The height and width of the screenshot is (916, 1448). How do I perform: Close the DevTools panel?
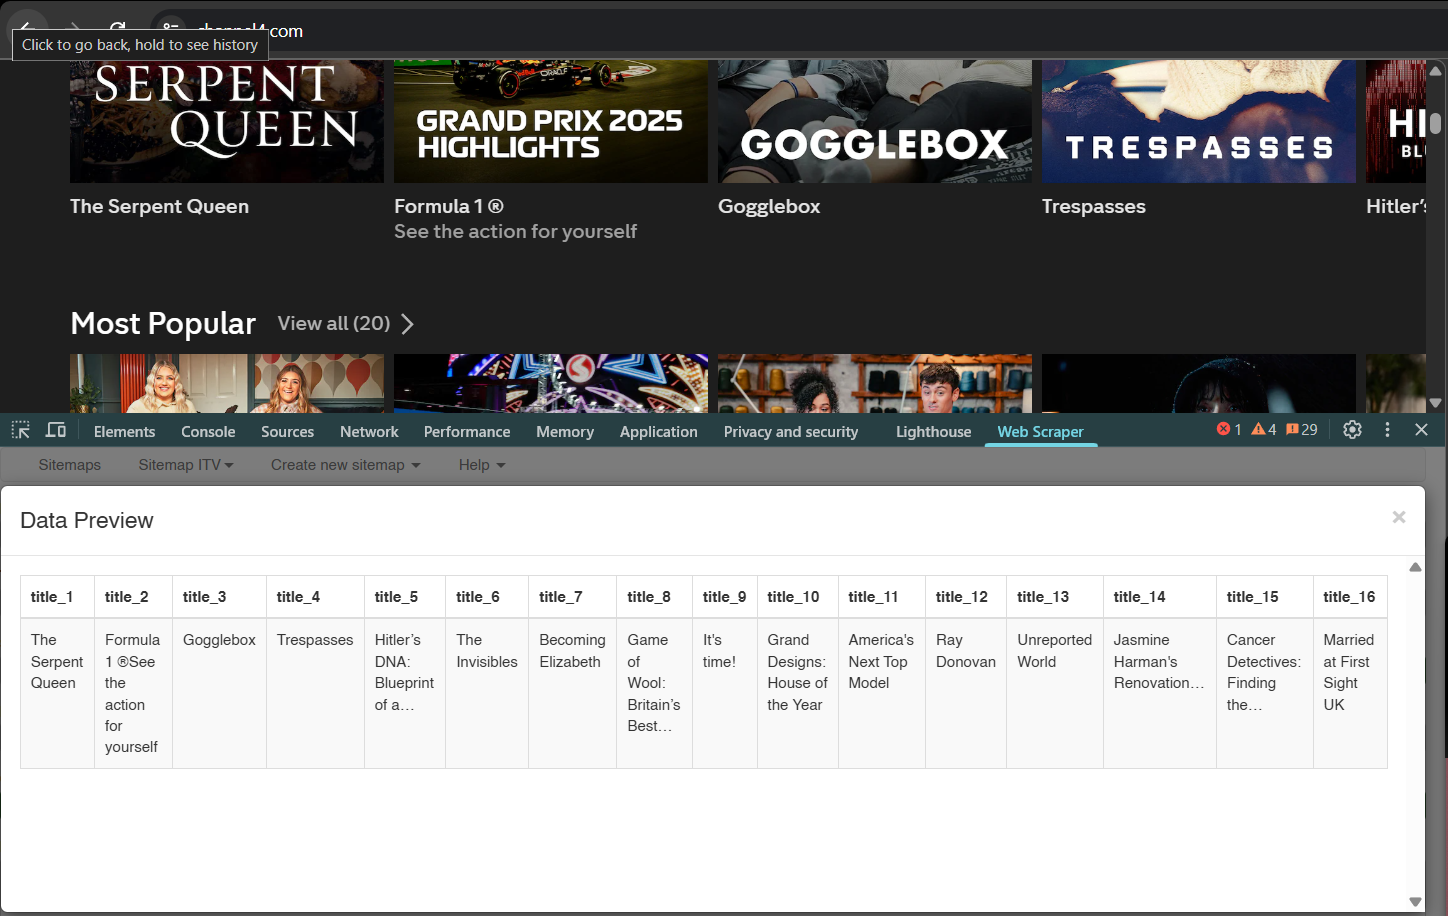point(1421,430)
